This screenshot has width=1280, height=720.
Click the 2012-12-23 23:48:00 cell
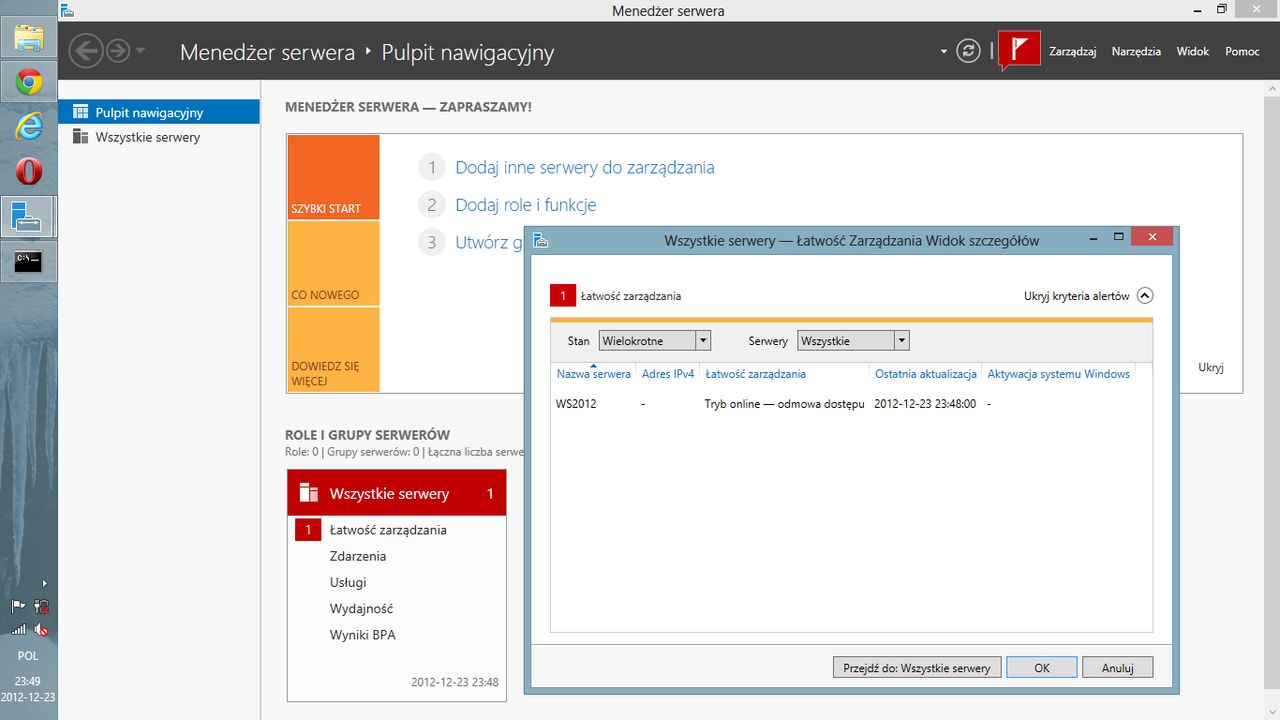click(925, 404)
